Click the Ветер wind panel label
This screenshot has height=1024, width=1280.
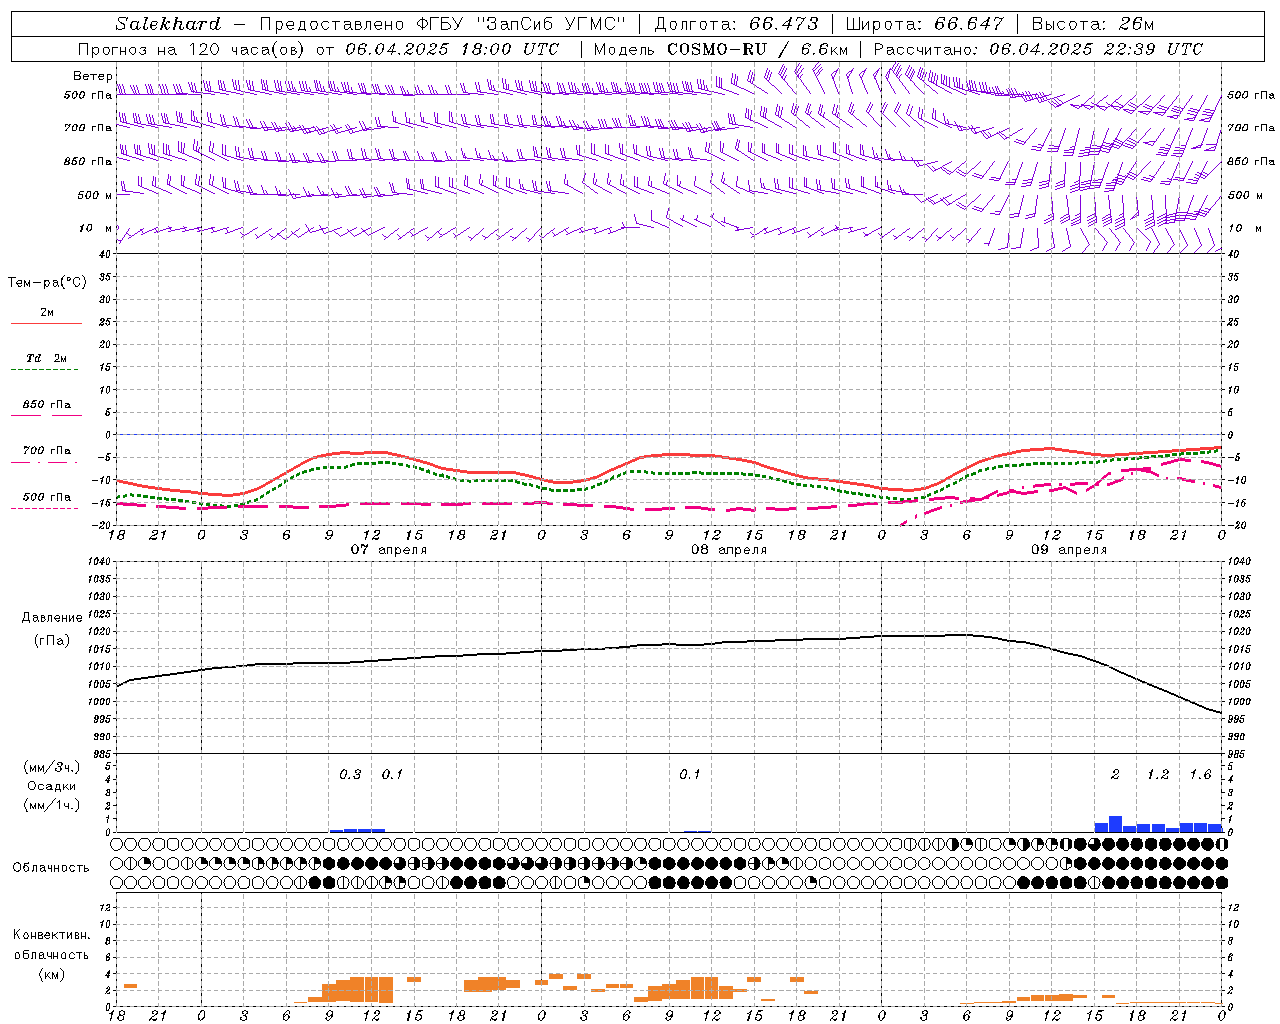(92, 76)
